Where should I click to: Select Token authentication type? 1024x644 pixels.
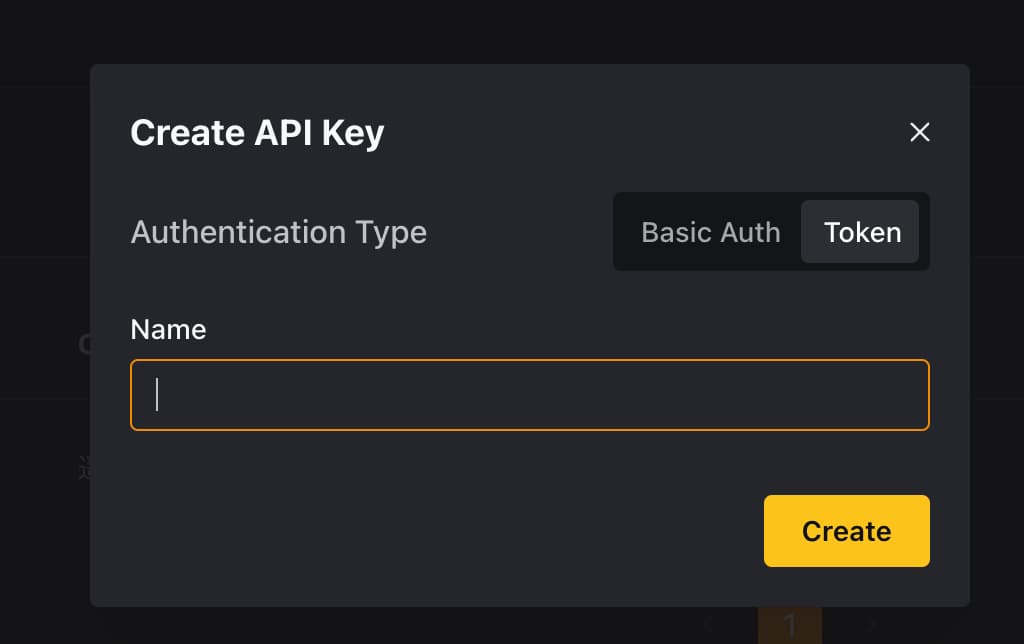coord(860,232)
